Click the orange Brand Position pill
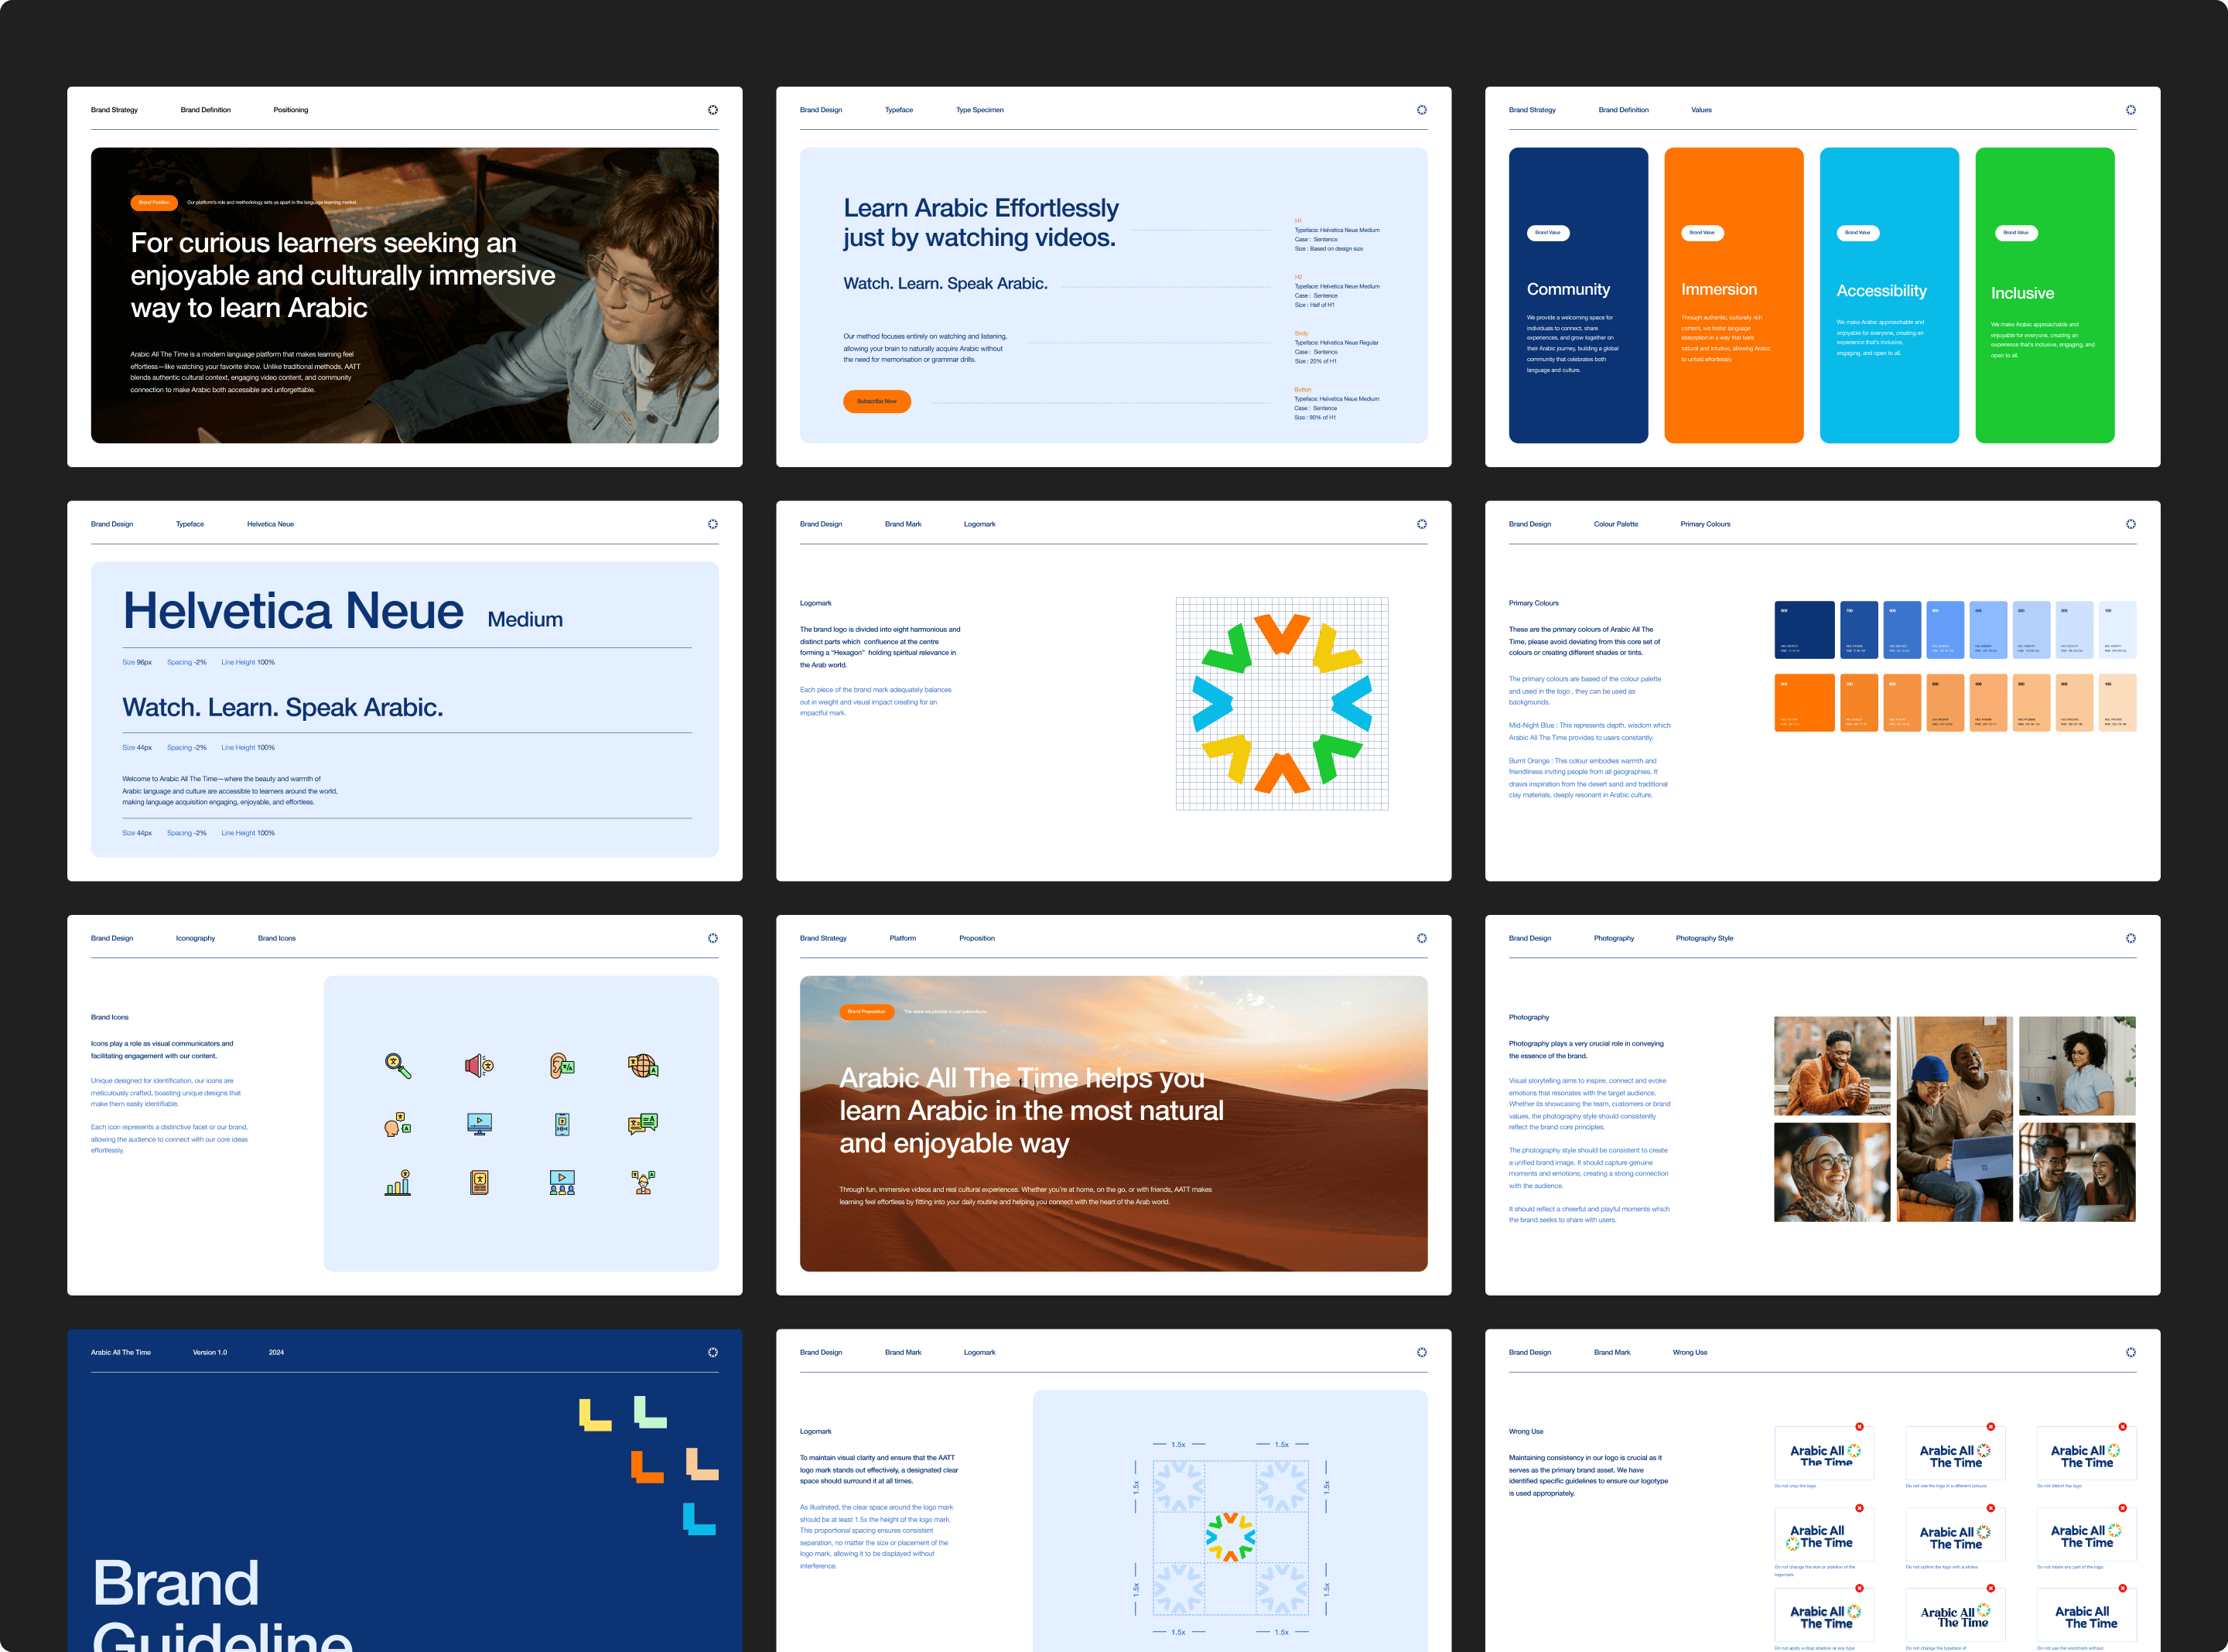 (x=154, y=202)
